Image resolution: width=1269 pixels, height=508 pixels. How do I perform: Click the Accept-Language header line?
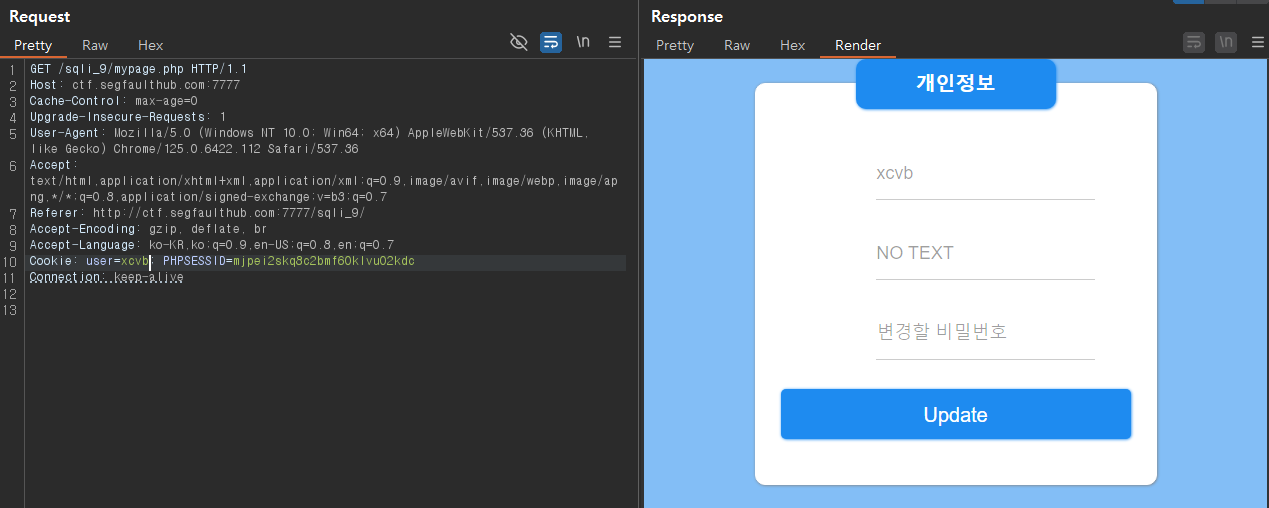211,245
